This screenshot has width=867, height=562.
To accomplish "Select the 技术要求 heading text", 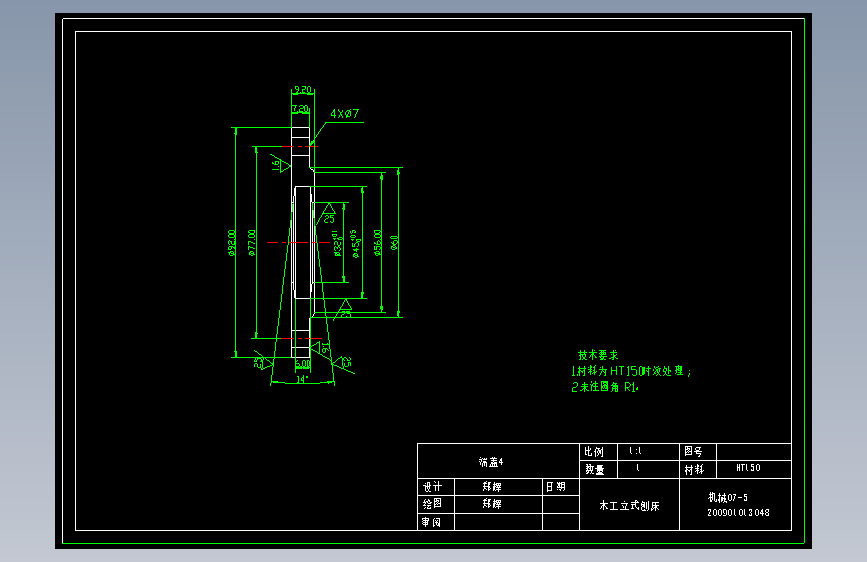I will tap(598, 355).
